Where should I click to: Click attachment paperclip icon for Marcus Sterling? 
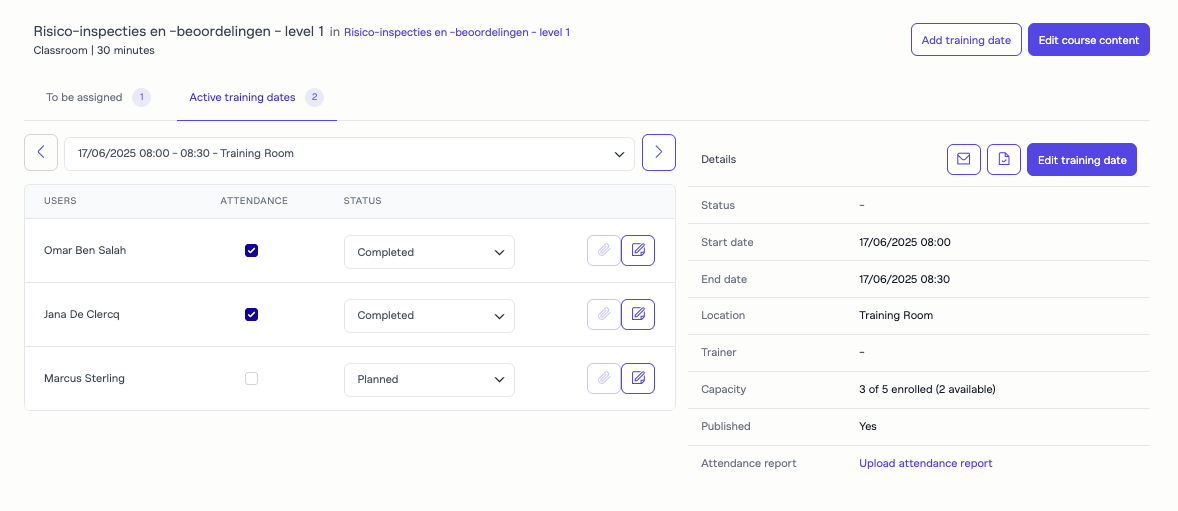603,379
